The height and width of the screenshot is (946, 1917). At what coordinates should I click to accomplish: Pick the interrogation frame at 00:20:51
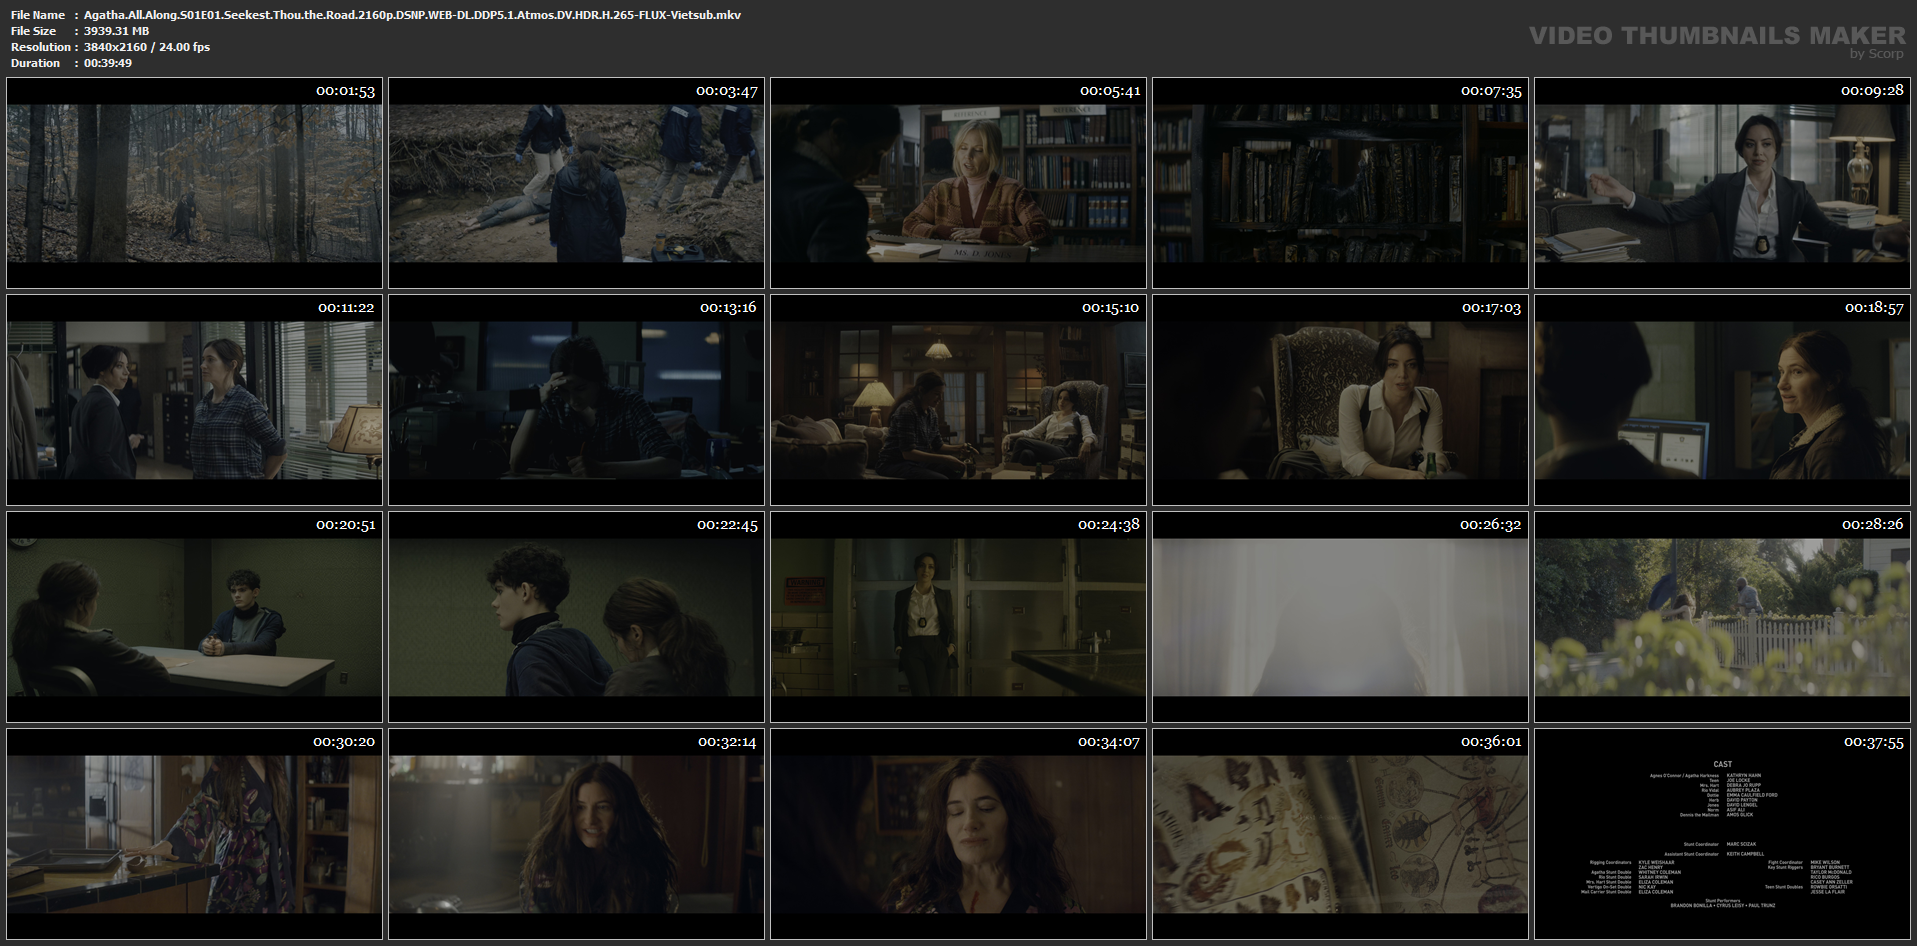click(194, 617)
